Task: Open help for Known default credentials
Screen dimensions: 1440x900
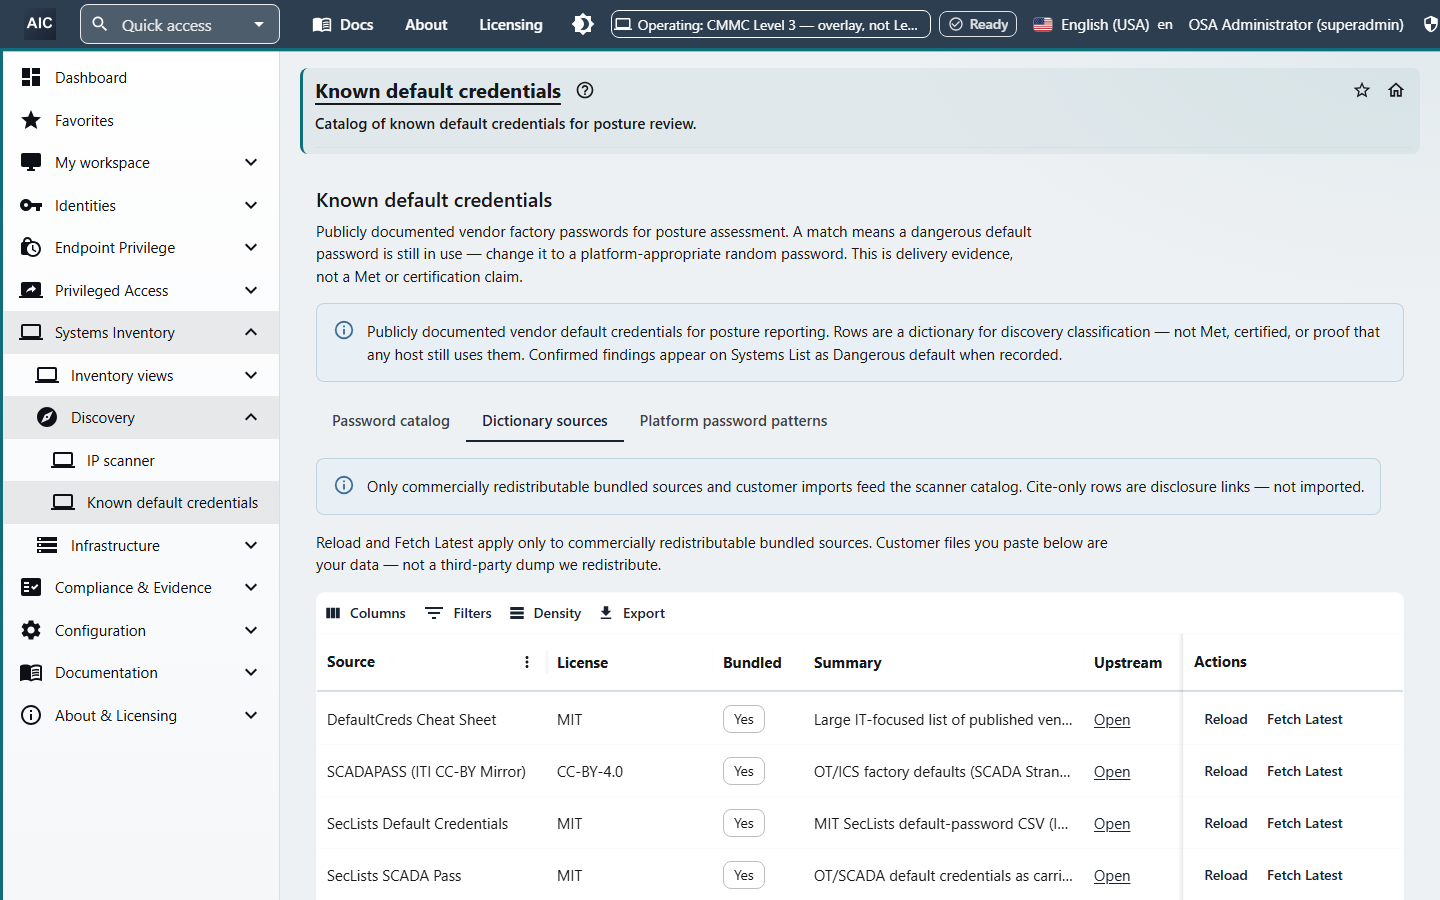Action: tap(585, 90)
